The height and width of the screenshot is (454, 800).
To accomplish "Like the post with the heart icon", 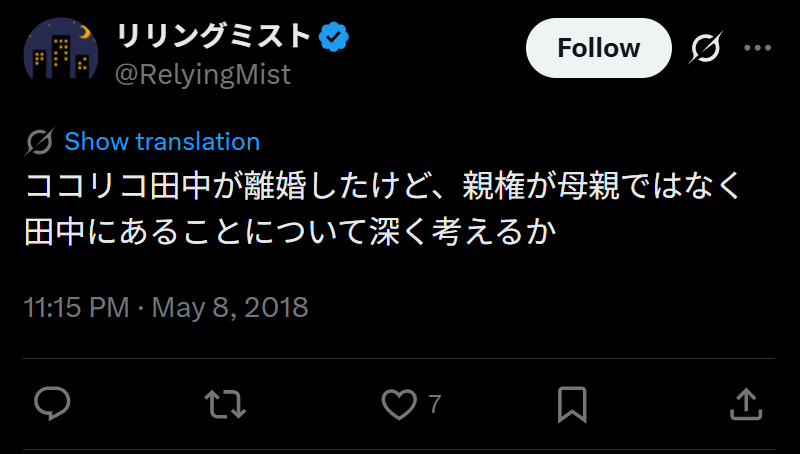I will [398, 404].
